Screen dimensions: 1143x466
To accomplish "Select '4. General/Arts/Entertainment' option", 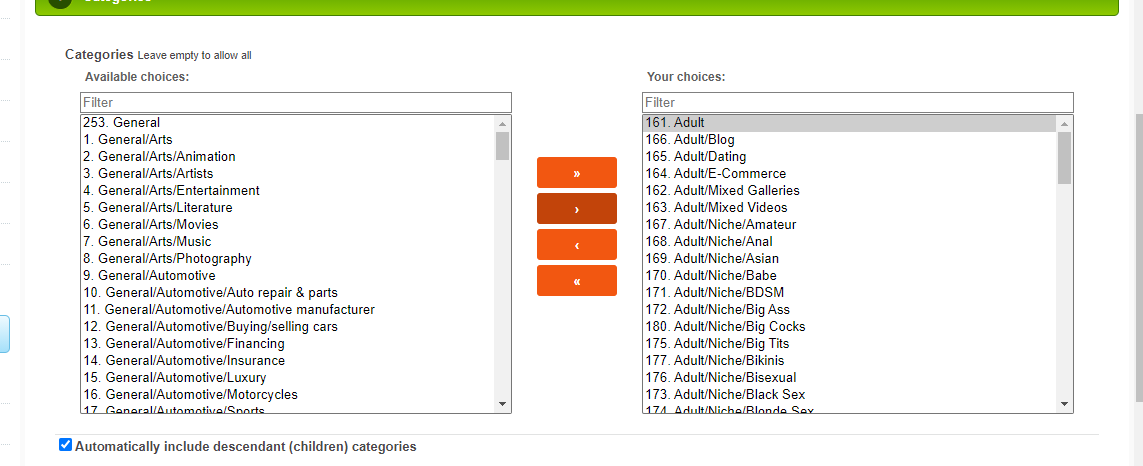I will pos(288,190).
